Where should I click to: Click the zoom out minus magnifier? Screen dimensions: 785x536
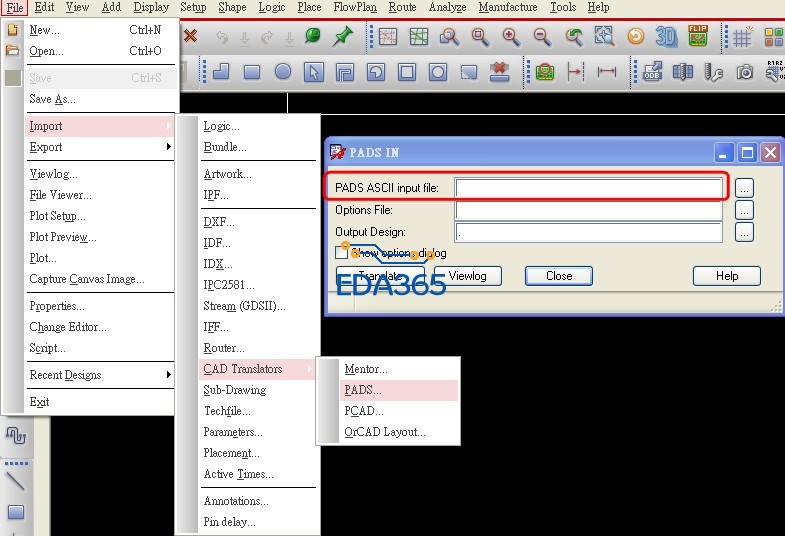click(x=542, y=37)
